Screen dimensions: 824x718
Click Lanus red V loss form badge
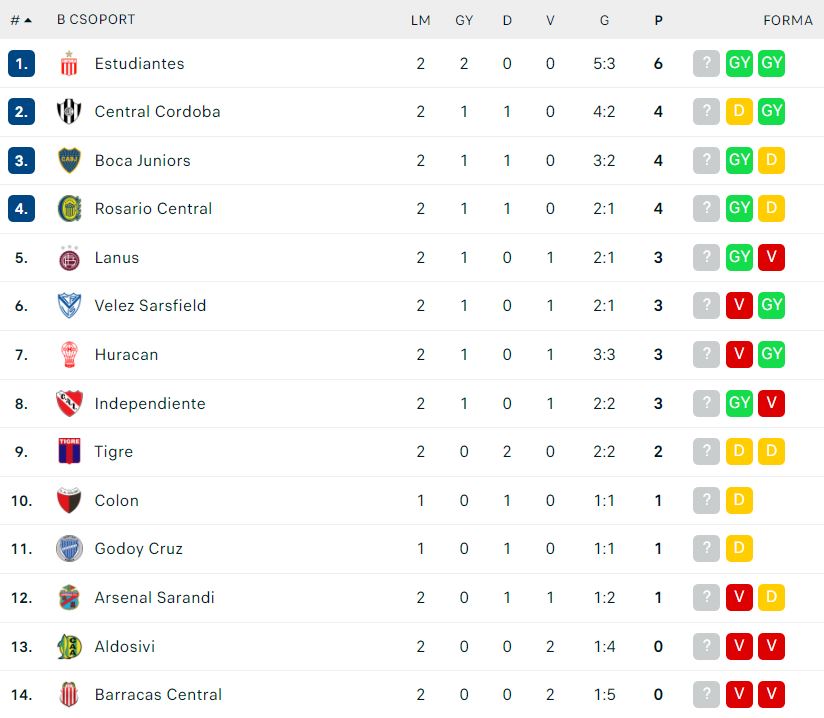(771, 257)
